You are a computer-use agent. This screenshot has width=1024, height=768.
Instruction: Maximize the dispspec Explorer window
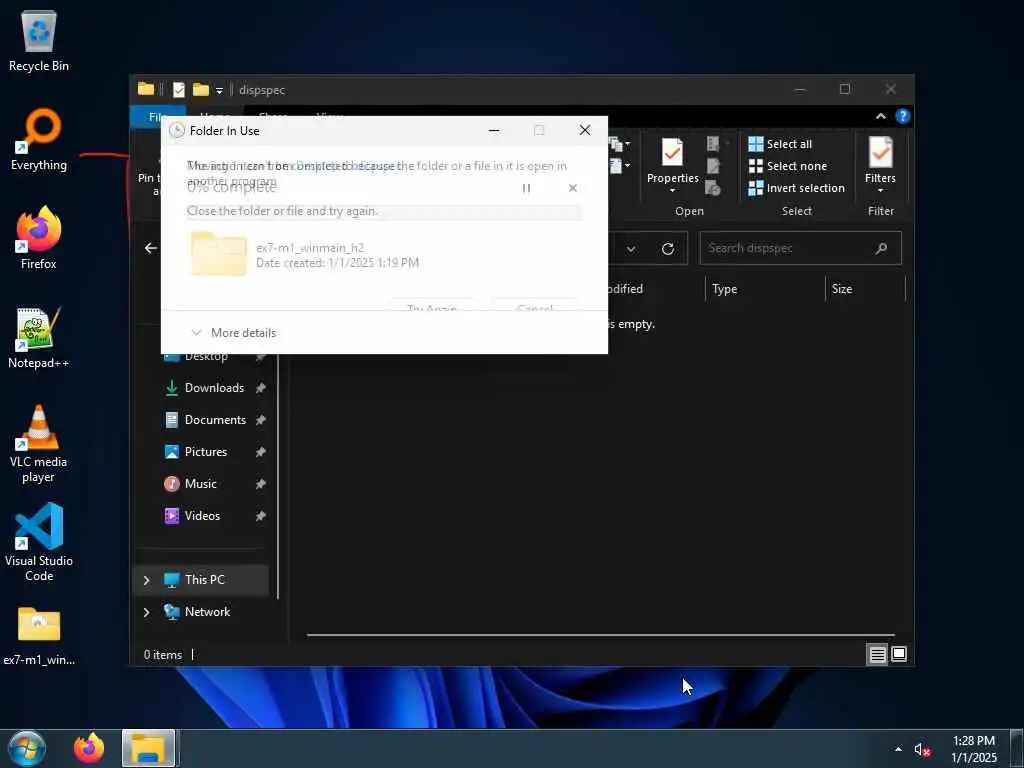point(845,89)
